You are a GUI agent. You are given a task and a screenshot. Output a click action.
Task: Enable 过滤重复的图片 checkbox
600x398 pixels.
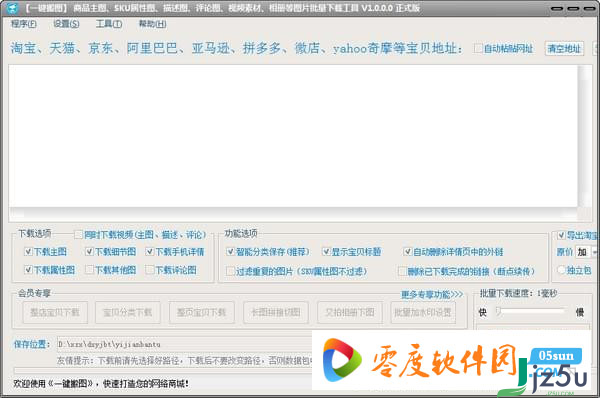[230, 271]
